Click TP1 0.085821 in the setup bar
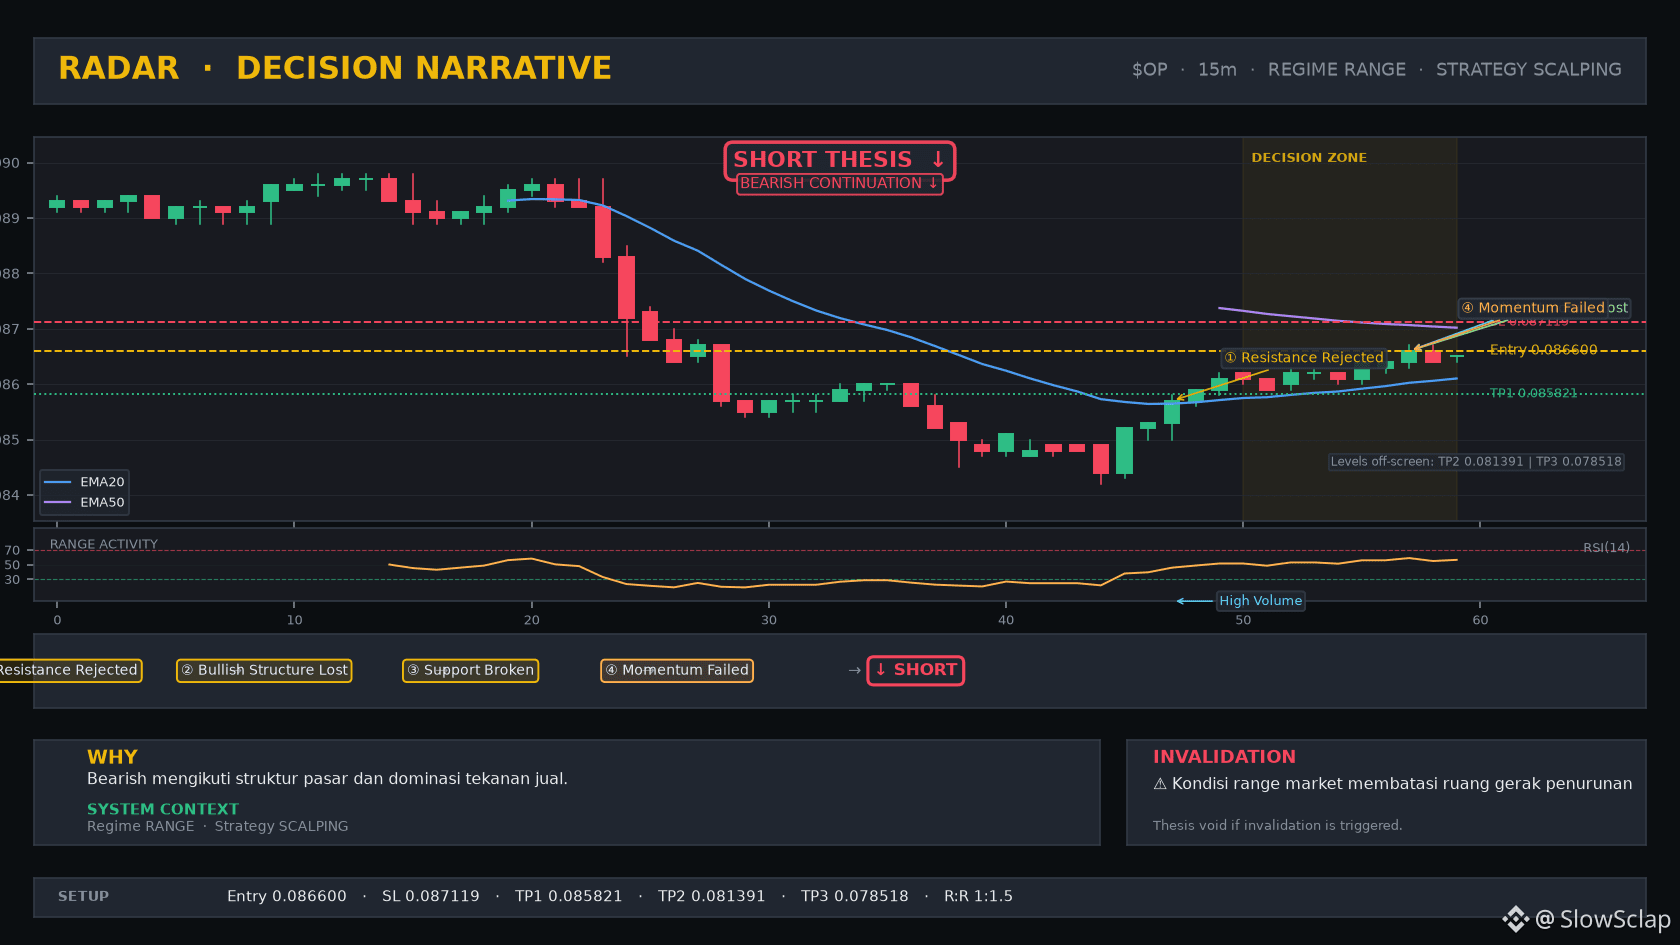This screenshot has width=1680, height=945. 569,896
